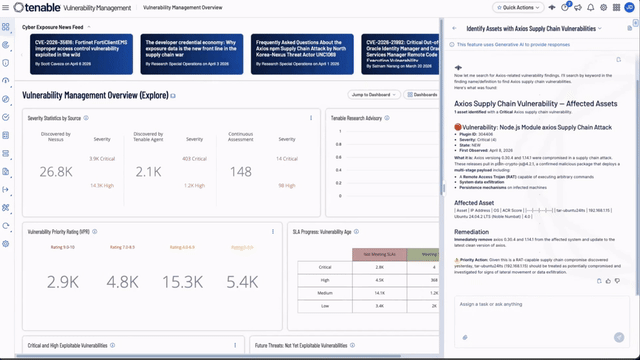Click the info icon beside Severity Statistics by Source
The image size is (640, 360).
coord(86,118)
